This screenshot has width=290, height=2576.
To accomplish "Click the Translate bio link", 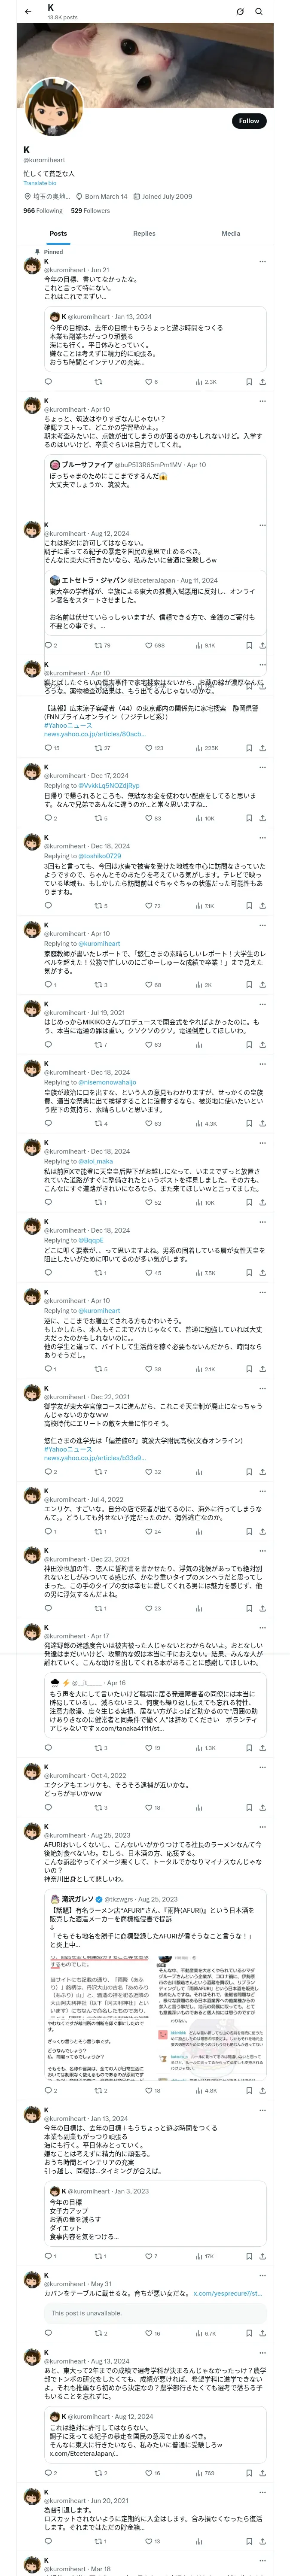I will [x=40, y=183].
